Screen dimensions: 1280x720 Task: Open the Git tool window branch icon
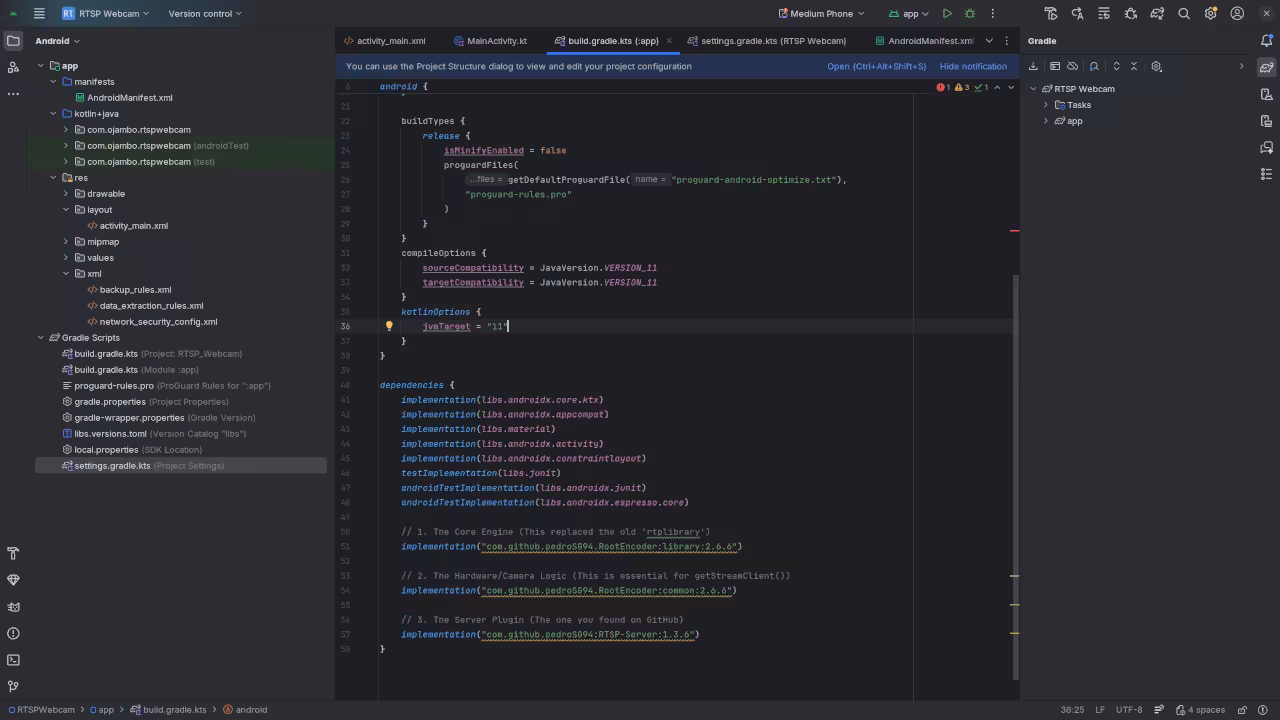pos(13,686)
